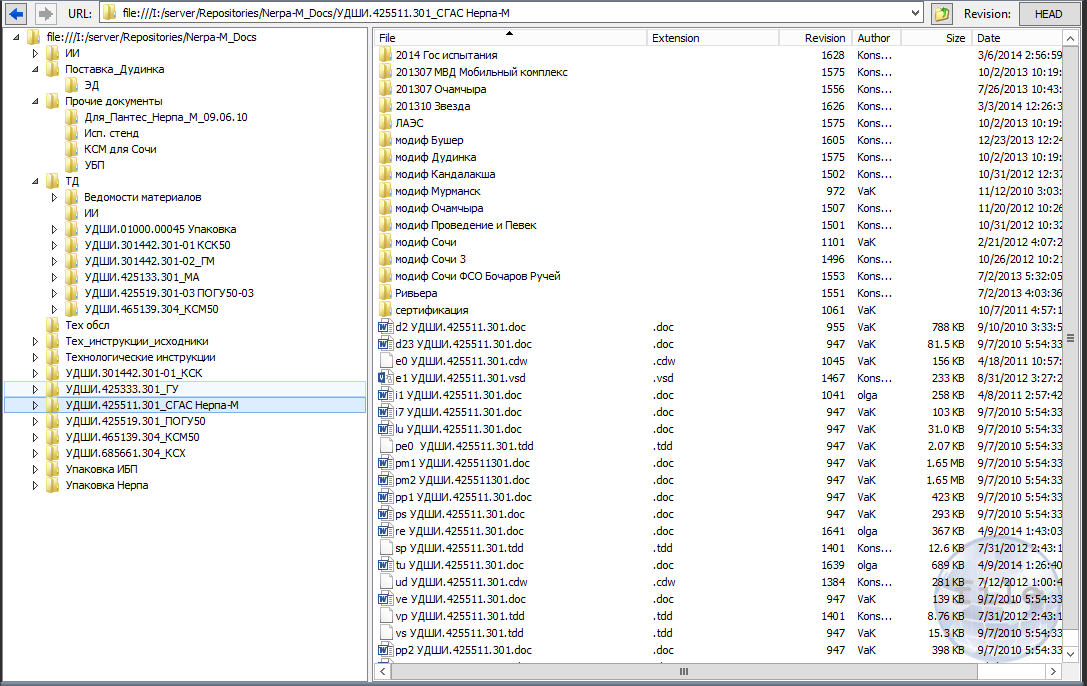
Task: Select Исп. стенд folder in tree
Action: tap(112, 133)
